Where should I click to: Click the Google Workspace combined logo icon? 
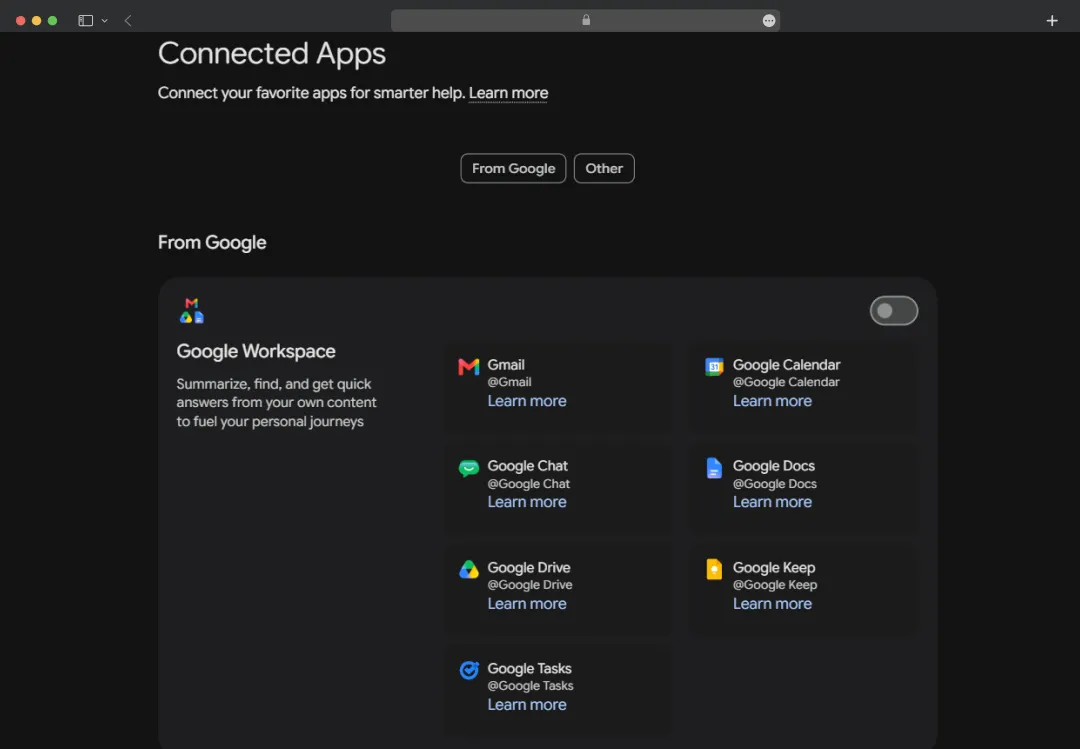[x=191, y=311]
